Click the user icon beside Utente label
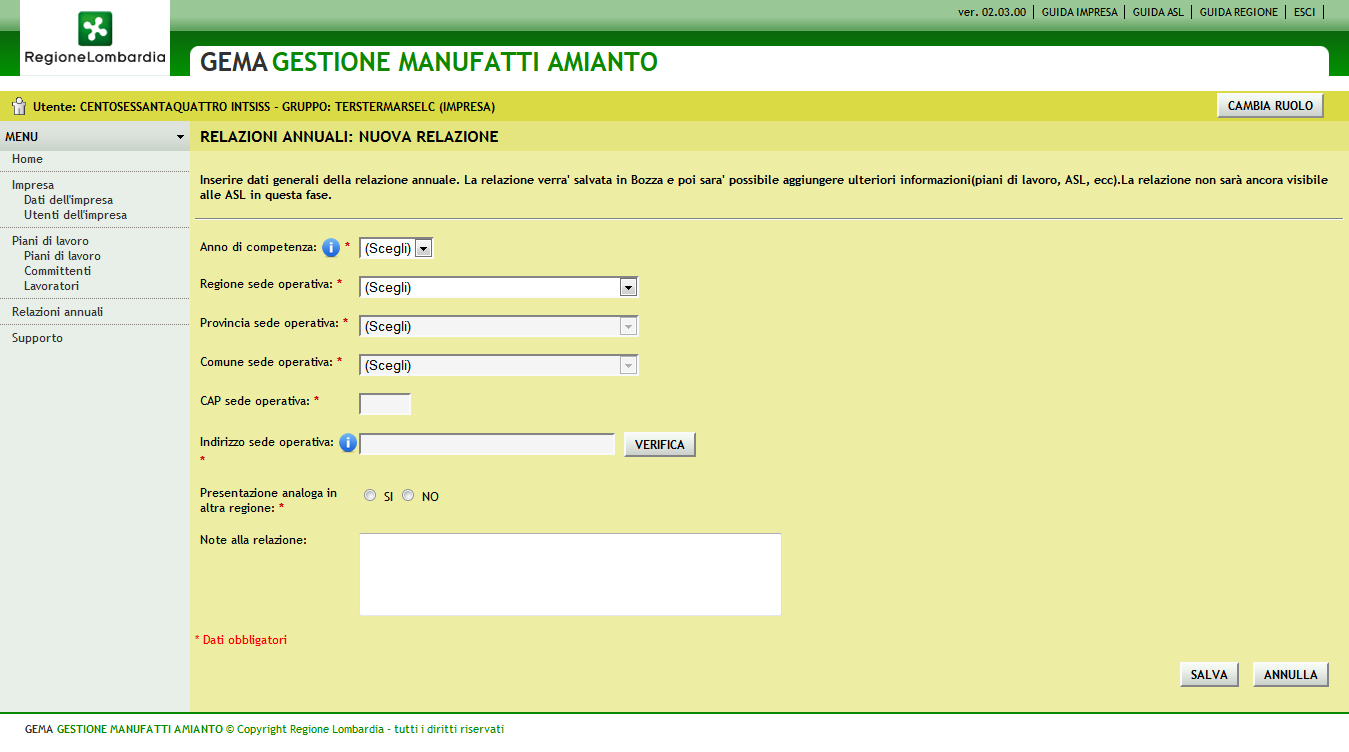This screenshot has width=1349, height=752. point(19,106)
